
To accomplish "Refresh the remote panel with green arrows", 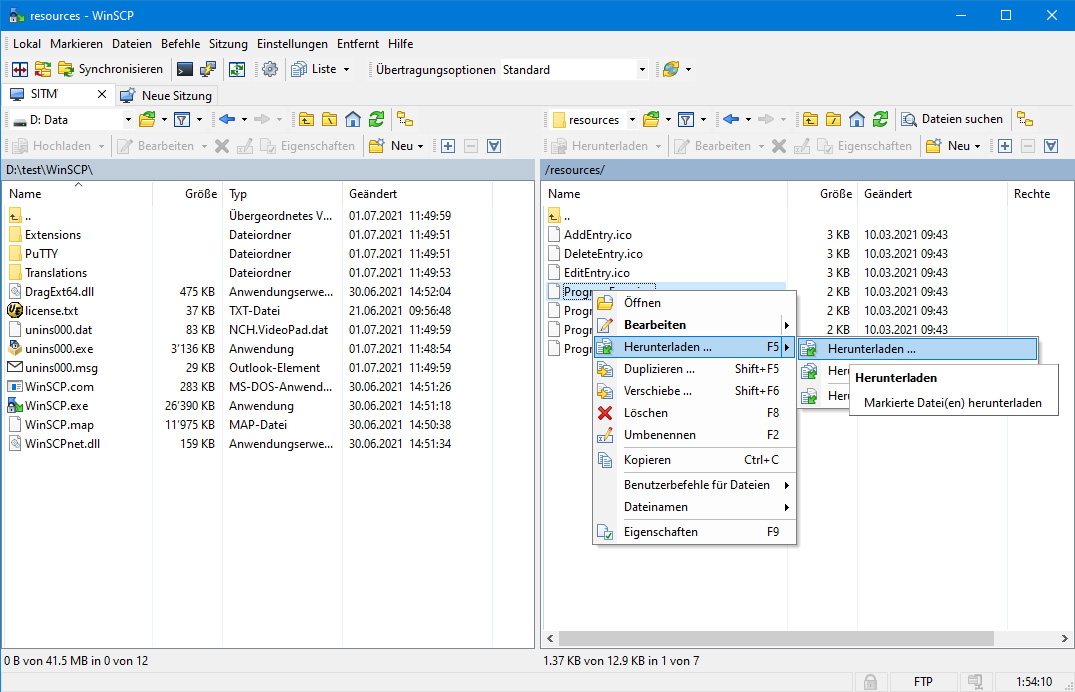I will click(x=880, y=120).
